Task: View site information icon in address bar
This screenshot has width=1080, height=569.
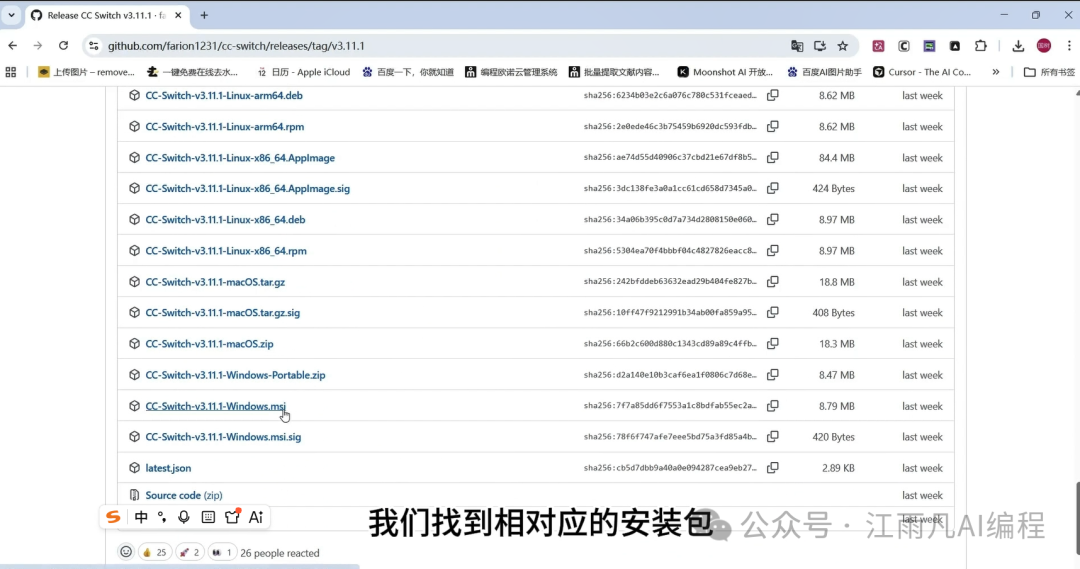Action: [x=94, y=46]
